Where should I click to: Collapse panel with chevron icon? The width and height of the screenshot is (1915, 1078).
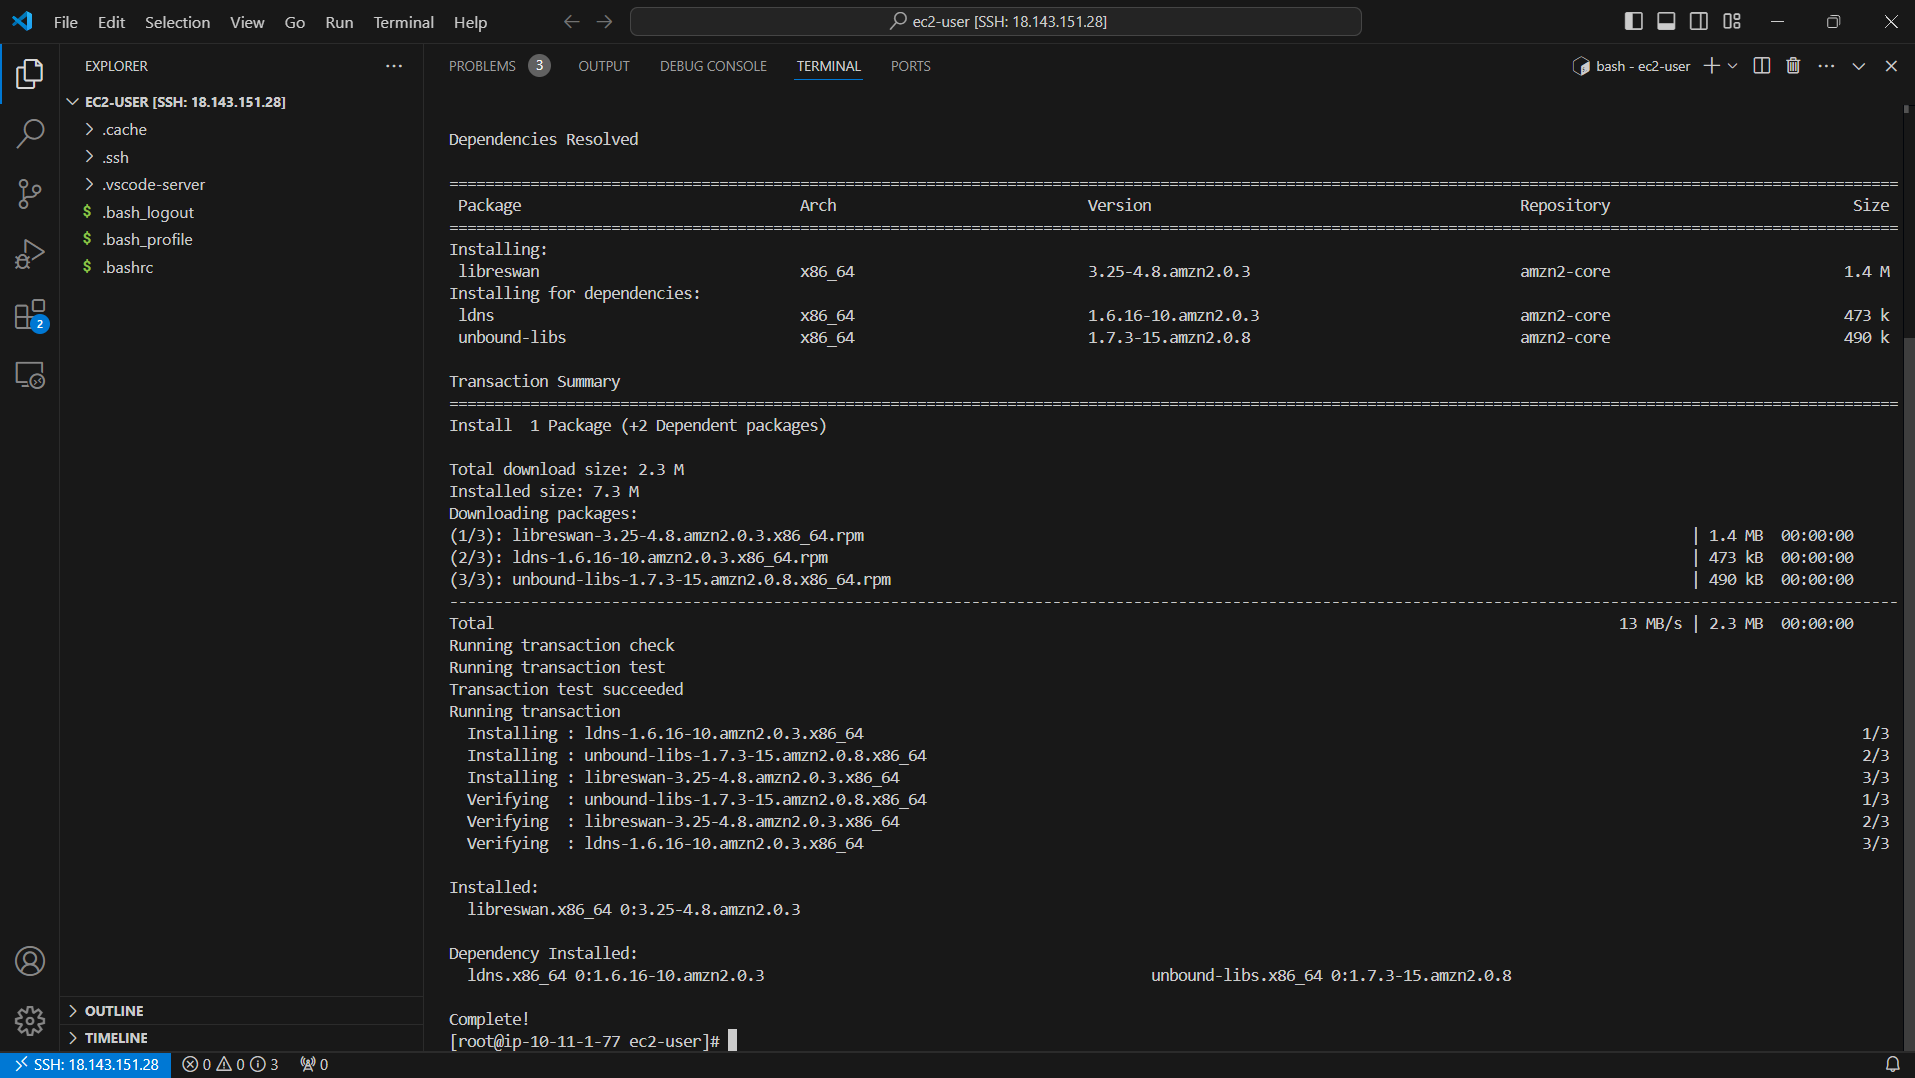(1858, 66)
